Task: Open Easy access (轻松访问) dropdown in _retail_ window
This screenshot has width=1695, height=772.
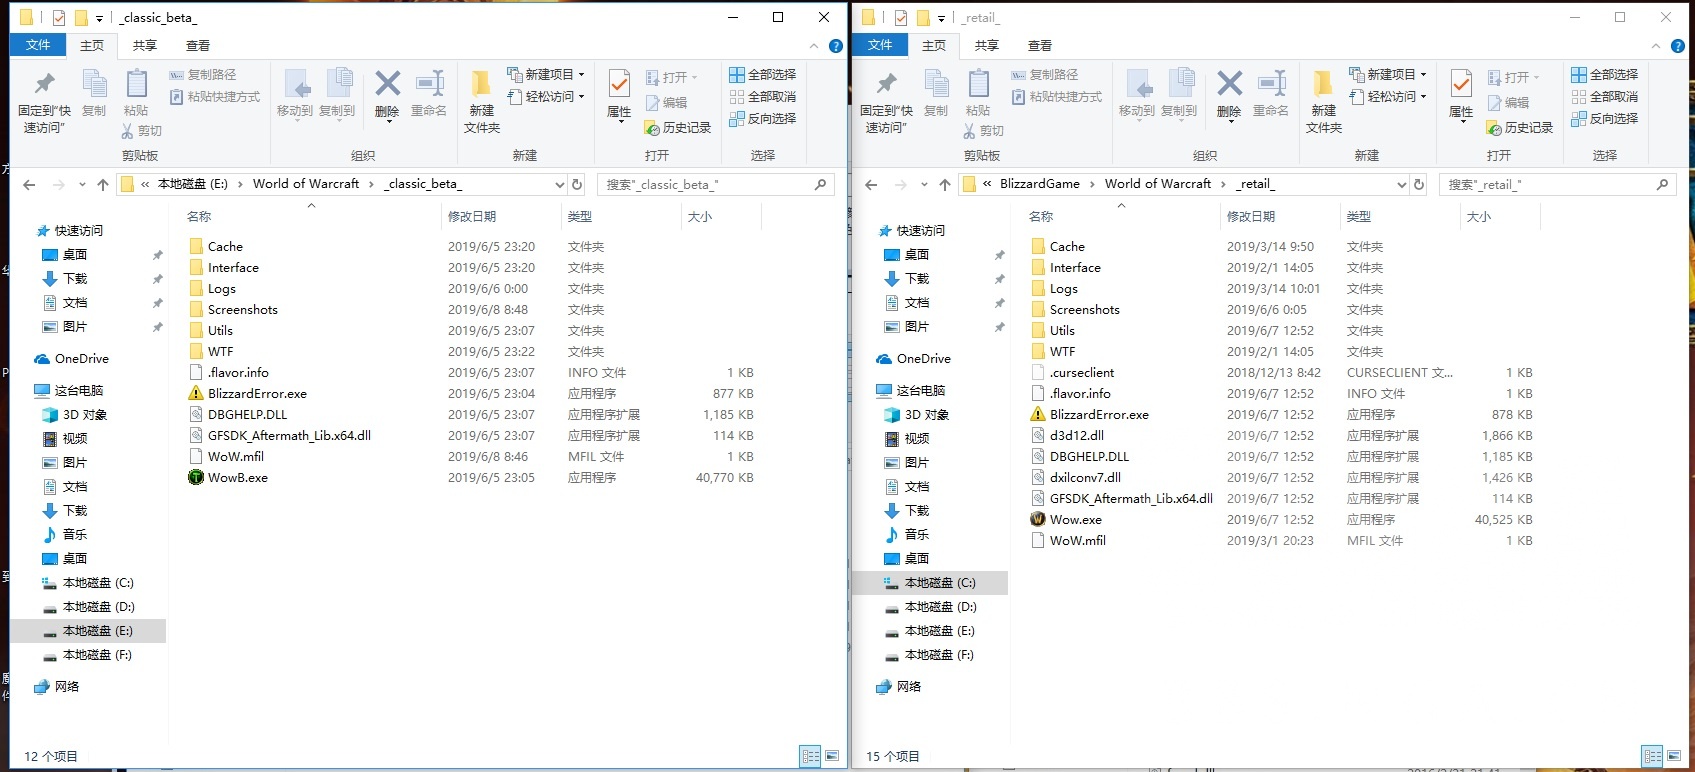Action: coord(1388,97)
